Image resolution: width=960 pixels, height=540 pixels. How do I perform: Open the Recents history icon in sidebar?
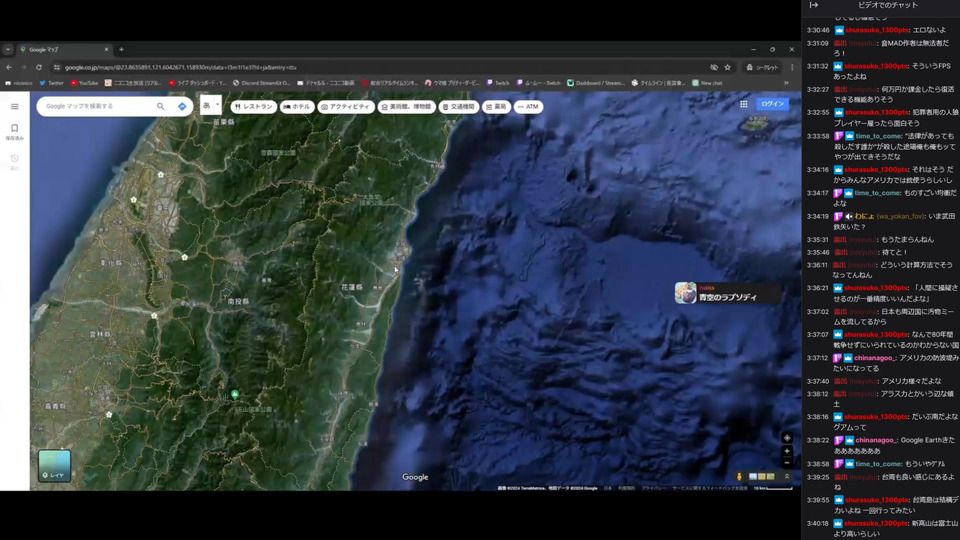pyautogui.click(x=15, y=159)
